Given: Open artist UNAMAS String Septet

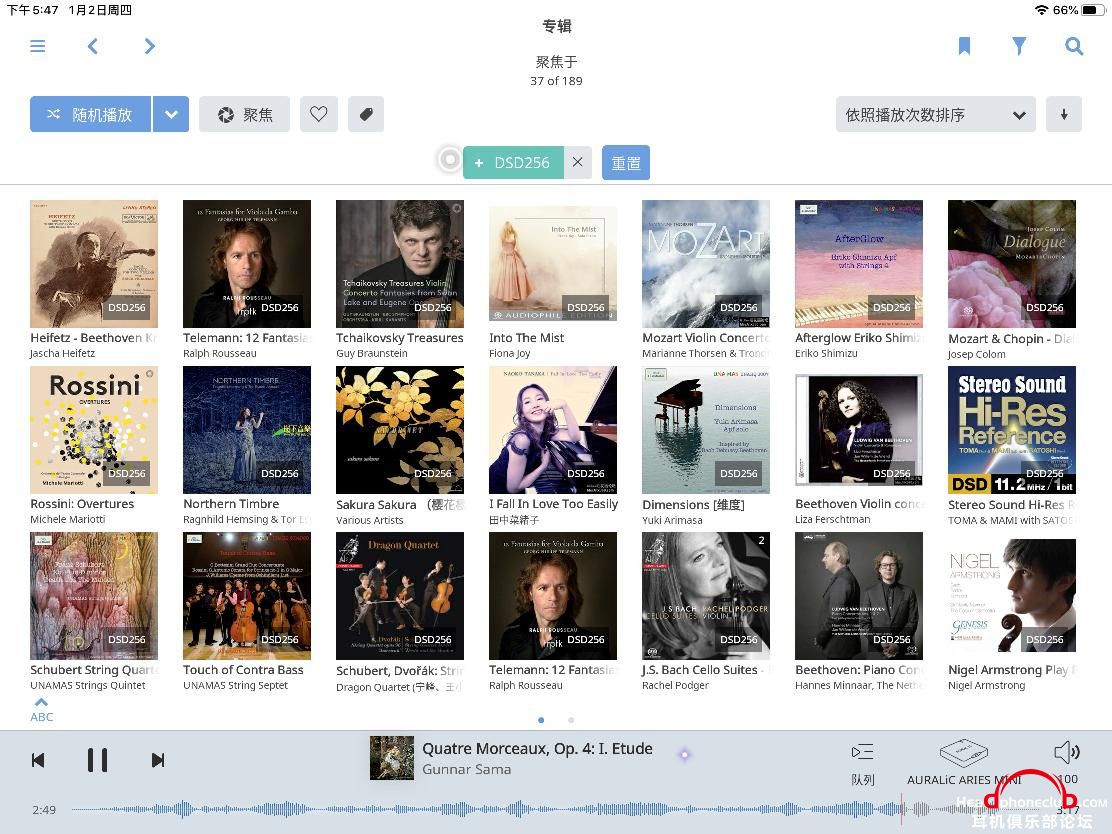Looking at the screenshot, I should (235, 685).
